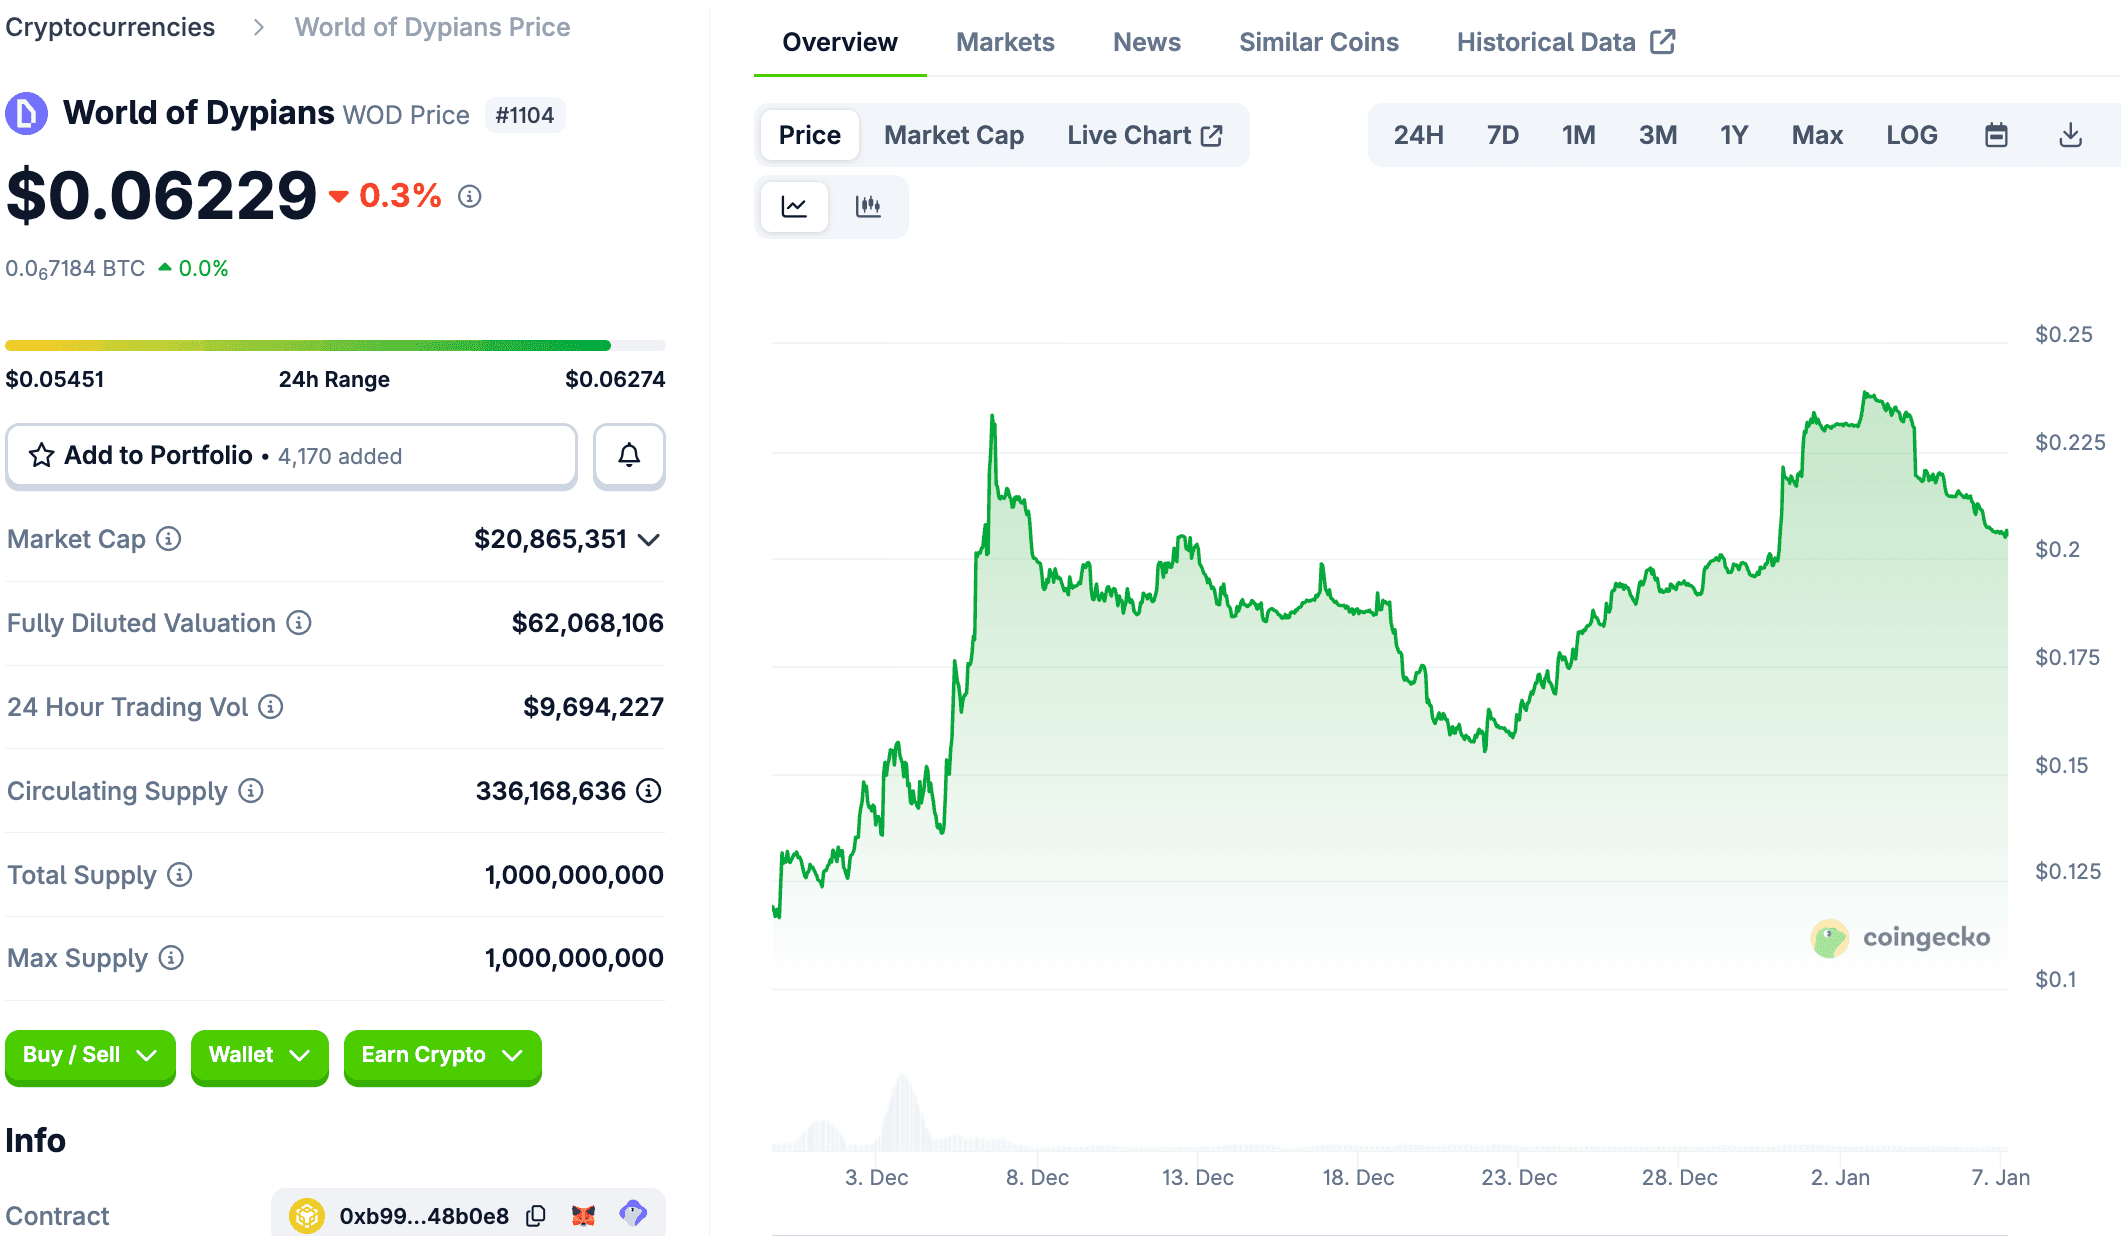Click the price alert bell icon
This screenshot has height=1236, width=2126.
click(x=629, y=456)
